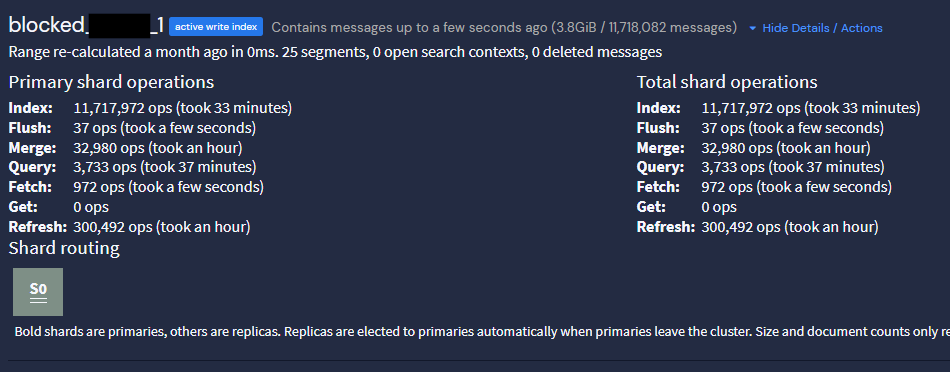Select Total shard Refresh 300,492 ops text
This screenshot has height=372, width=950.
coord(789,227)
